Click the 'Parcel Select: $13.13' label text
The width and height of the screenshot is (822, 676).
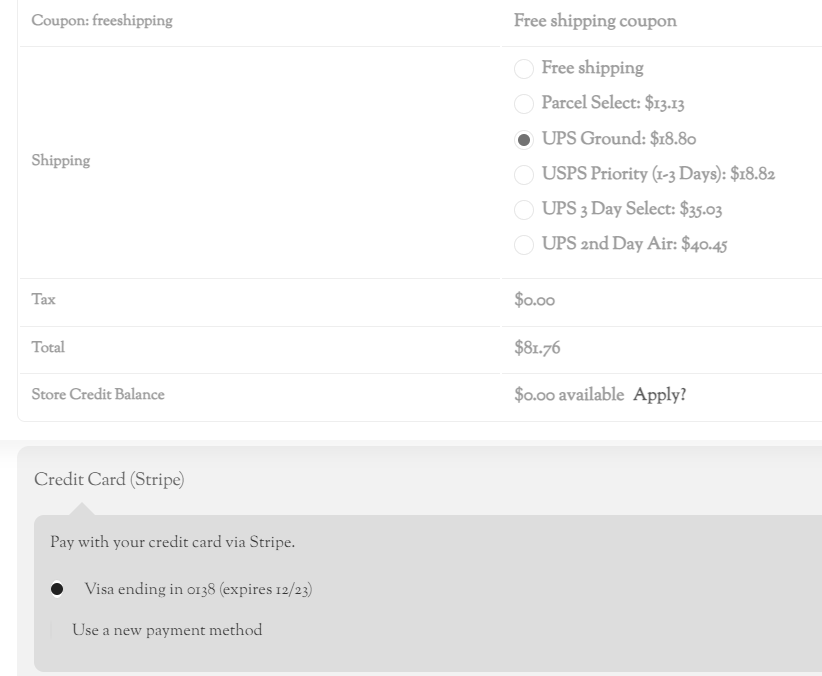click(x=613, y=103)
